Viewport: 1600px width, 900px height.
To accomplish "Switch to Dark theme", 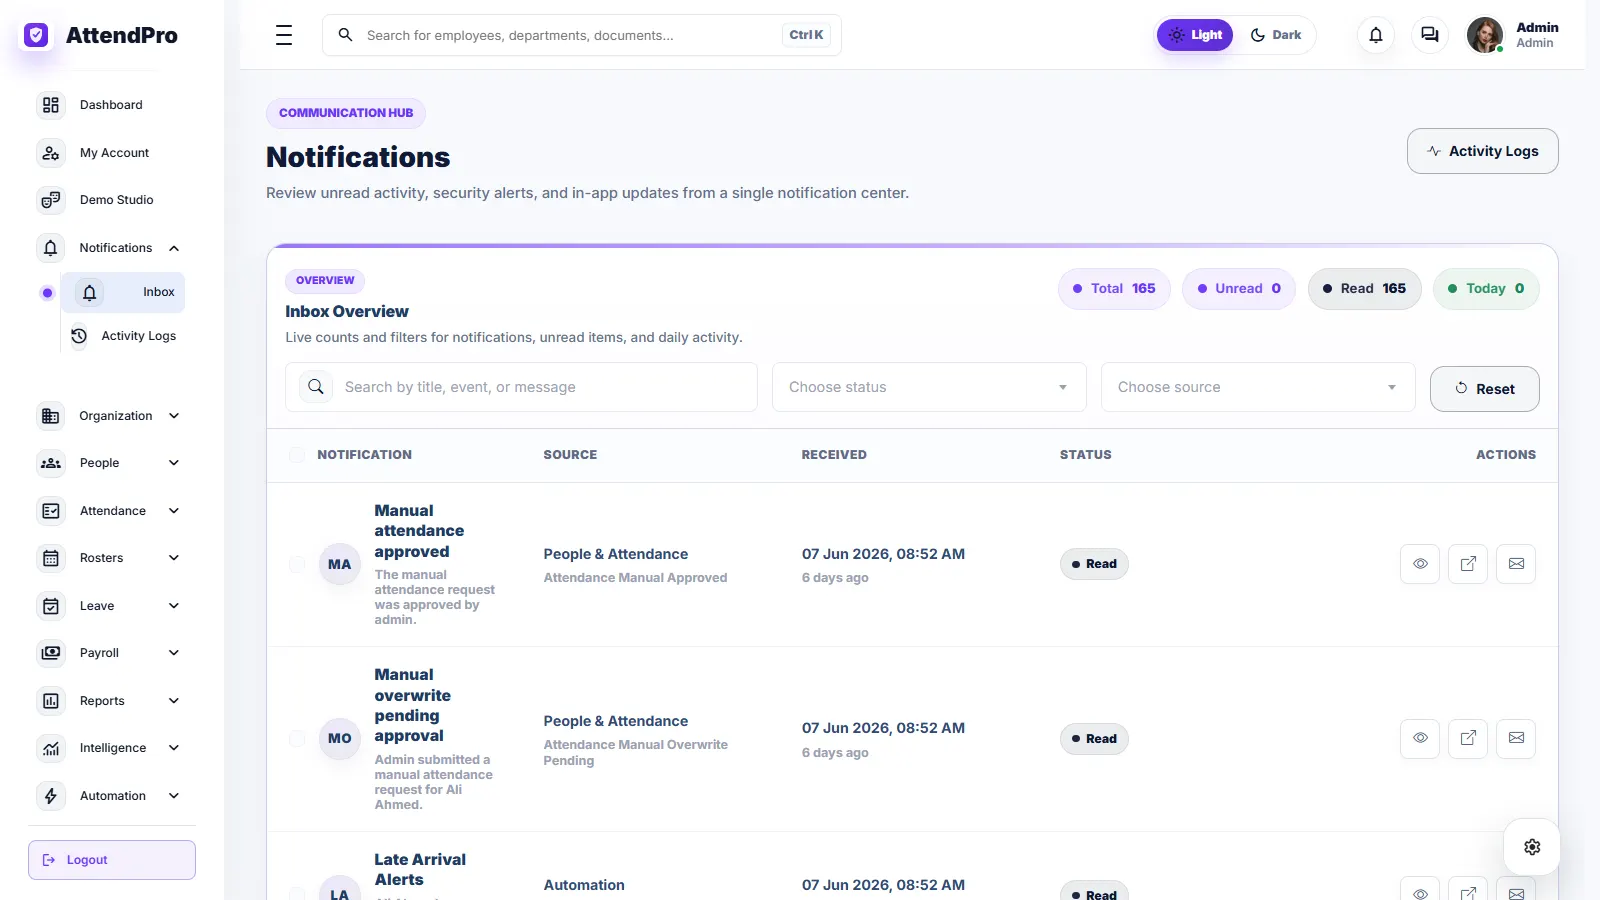I will point(1276,35).
